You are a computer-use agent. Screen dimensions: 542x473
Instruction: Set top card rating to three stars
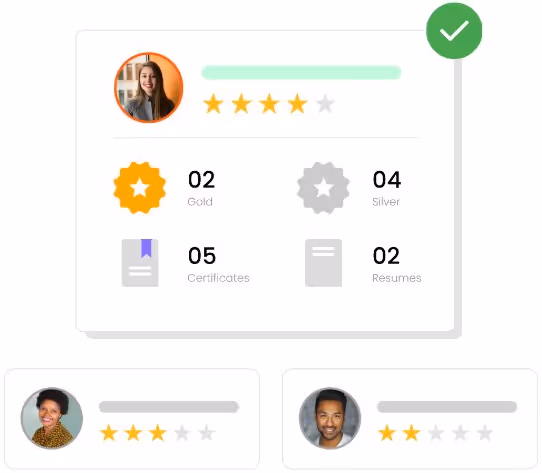(269, 103)
